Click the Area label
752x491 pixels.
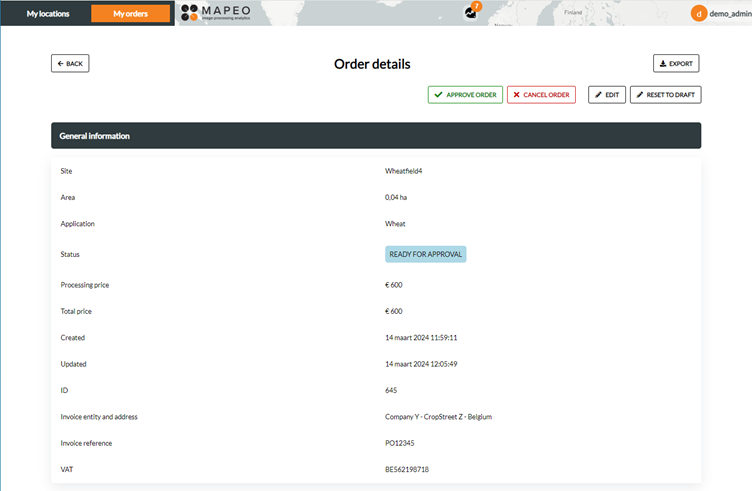click(68, 197)
